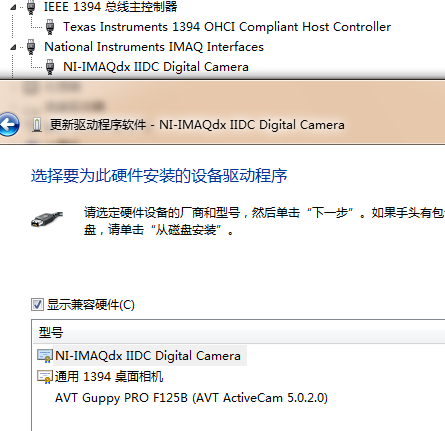Screen dimensions: 445x431
Task: Click the certificate icon beside 通用 1394 桌面相机
Action: (x=45, y=377)
